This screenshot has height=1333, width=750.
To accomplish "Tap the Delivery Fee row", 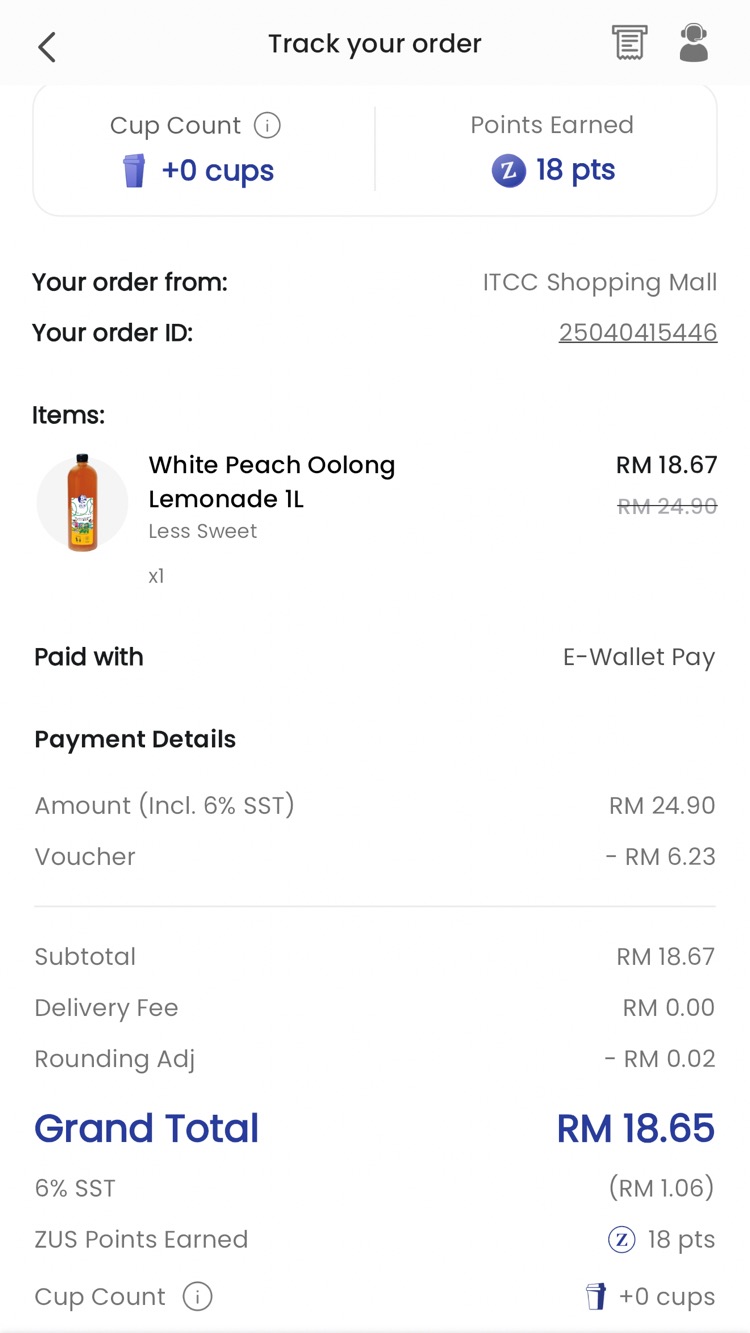I will (375, 1008).
